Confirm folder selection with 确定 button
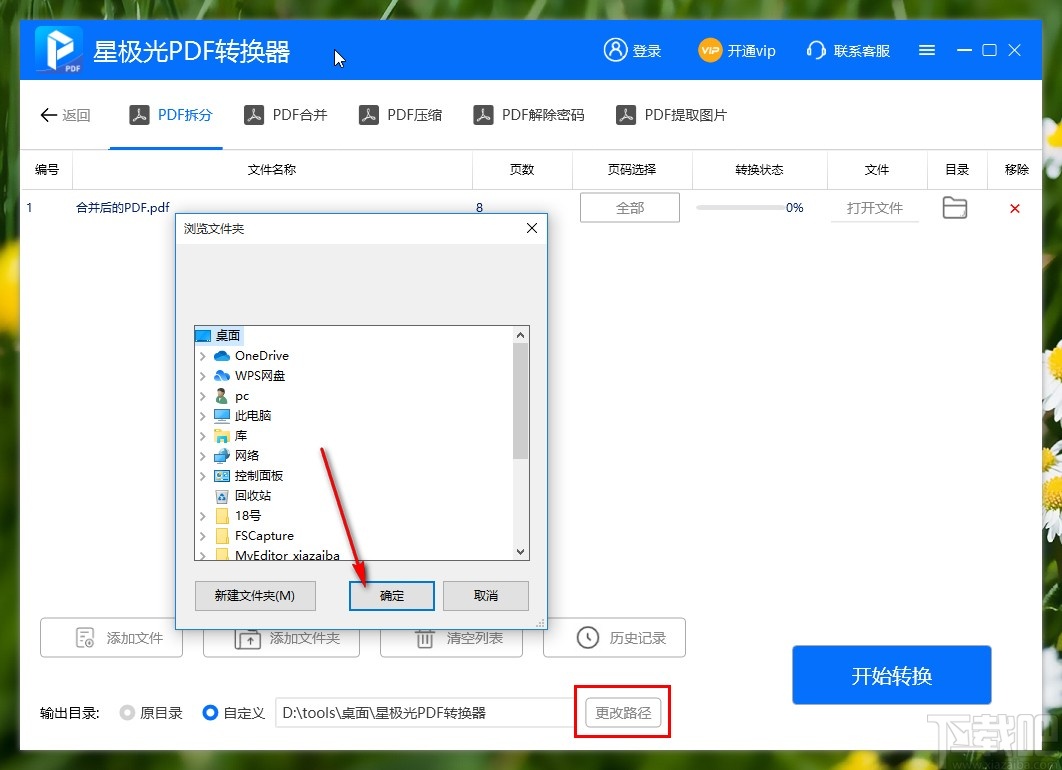The height and width of the screenshot is (770, 1062). click(390, 595)
